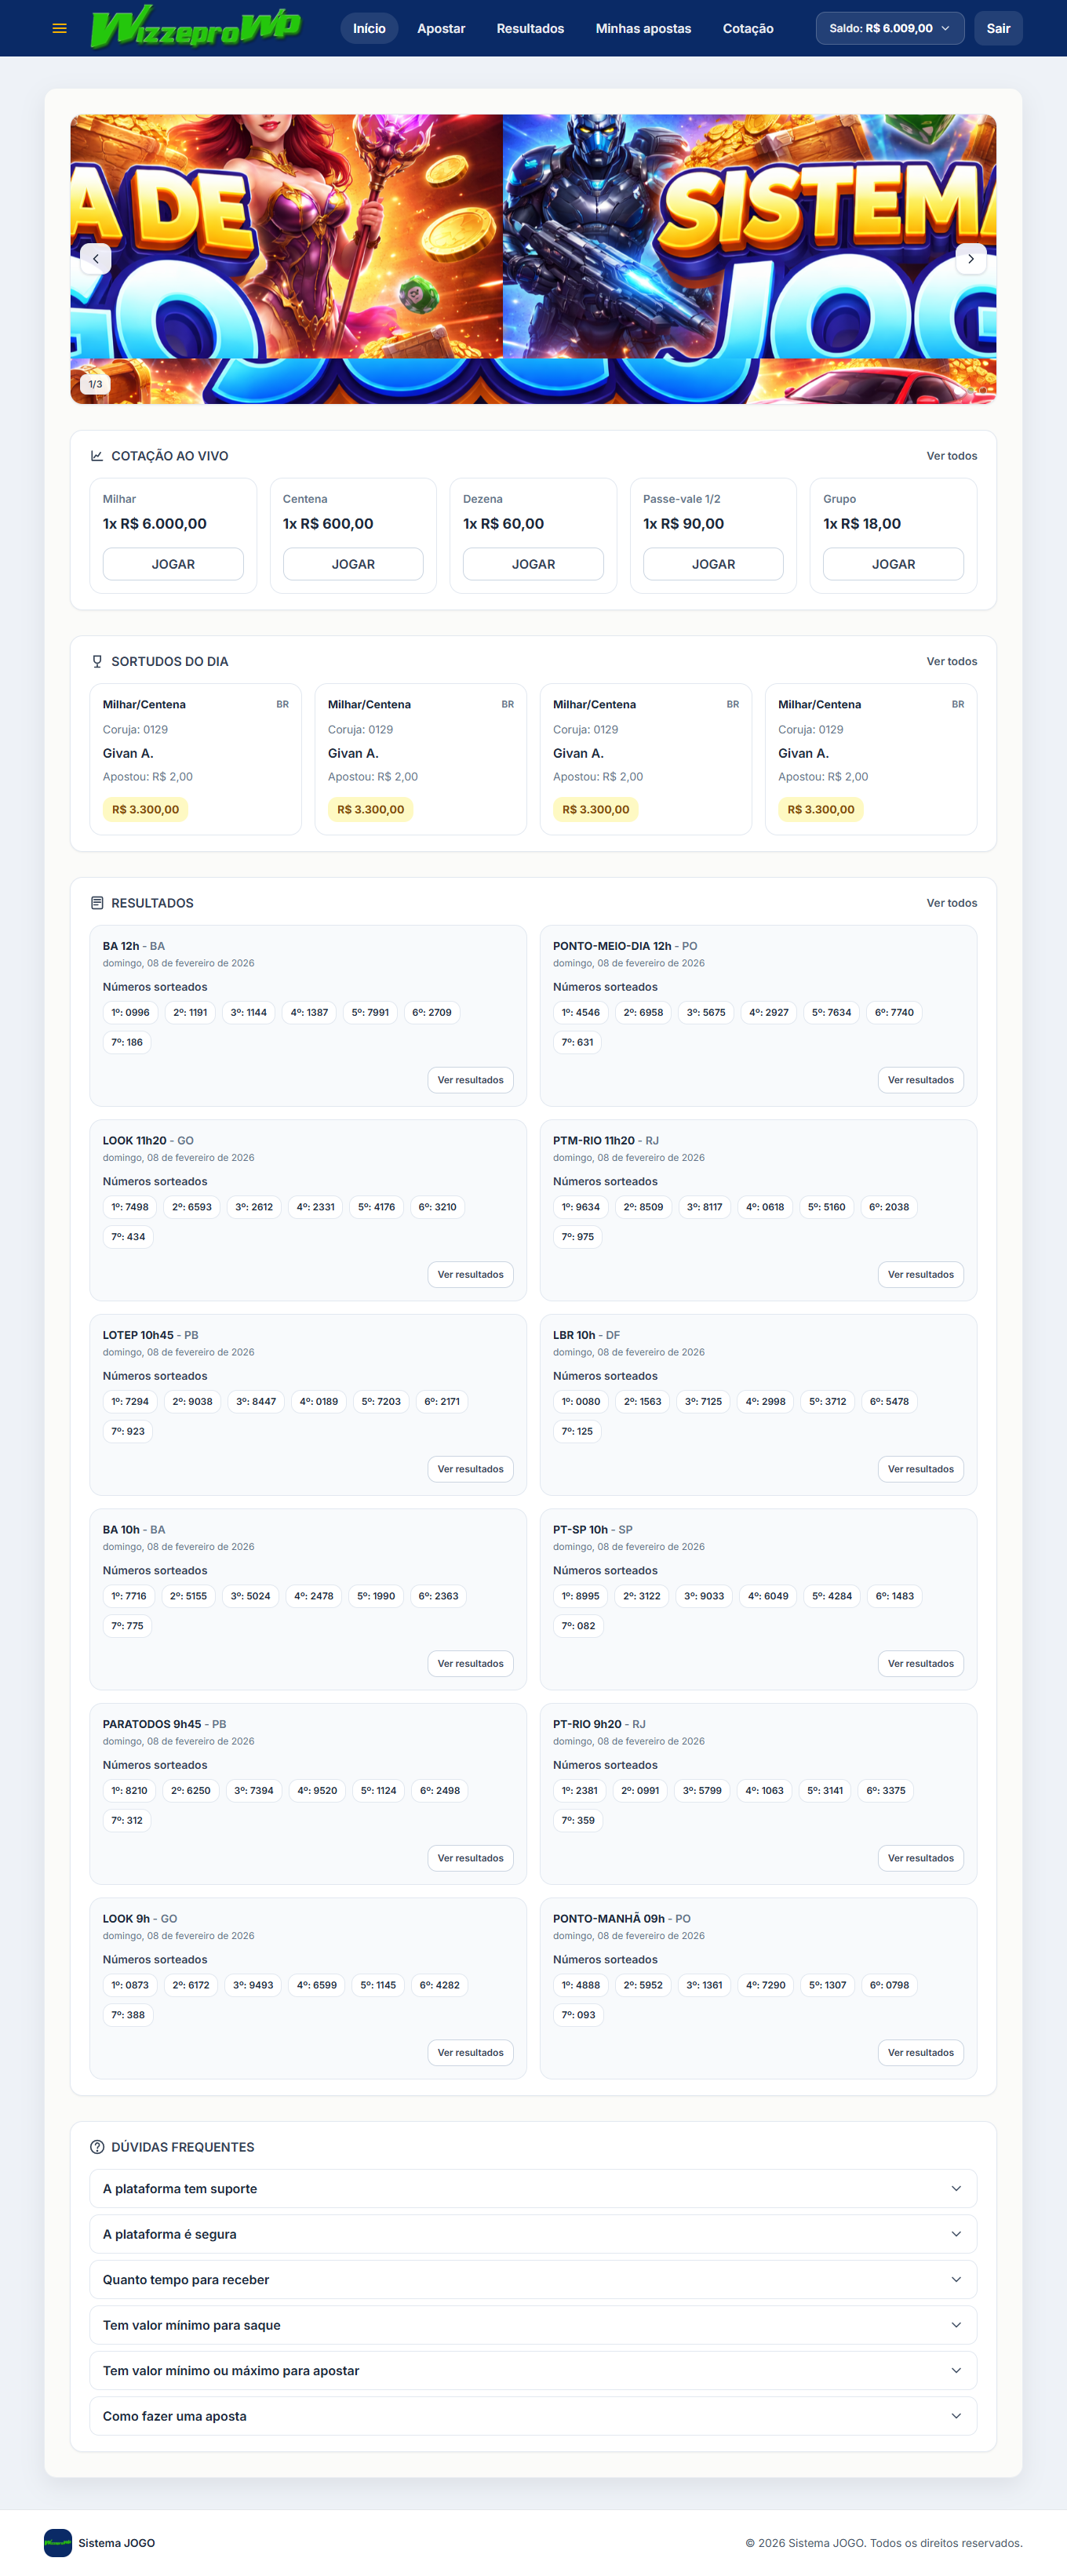
Task: Click '1º: 8995' in PT-SP 10h
Action: coord(580,1596)
